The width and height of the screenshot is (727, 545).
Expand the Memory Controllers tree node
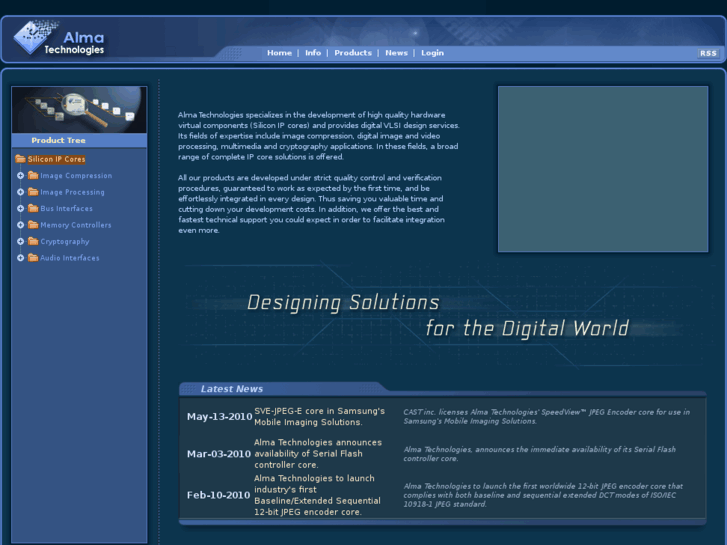tap(20, 225)
